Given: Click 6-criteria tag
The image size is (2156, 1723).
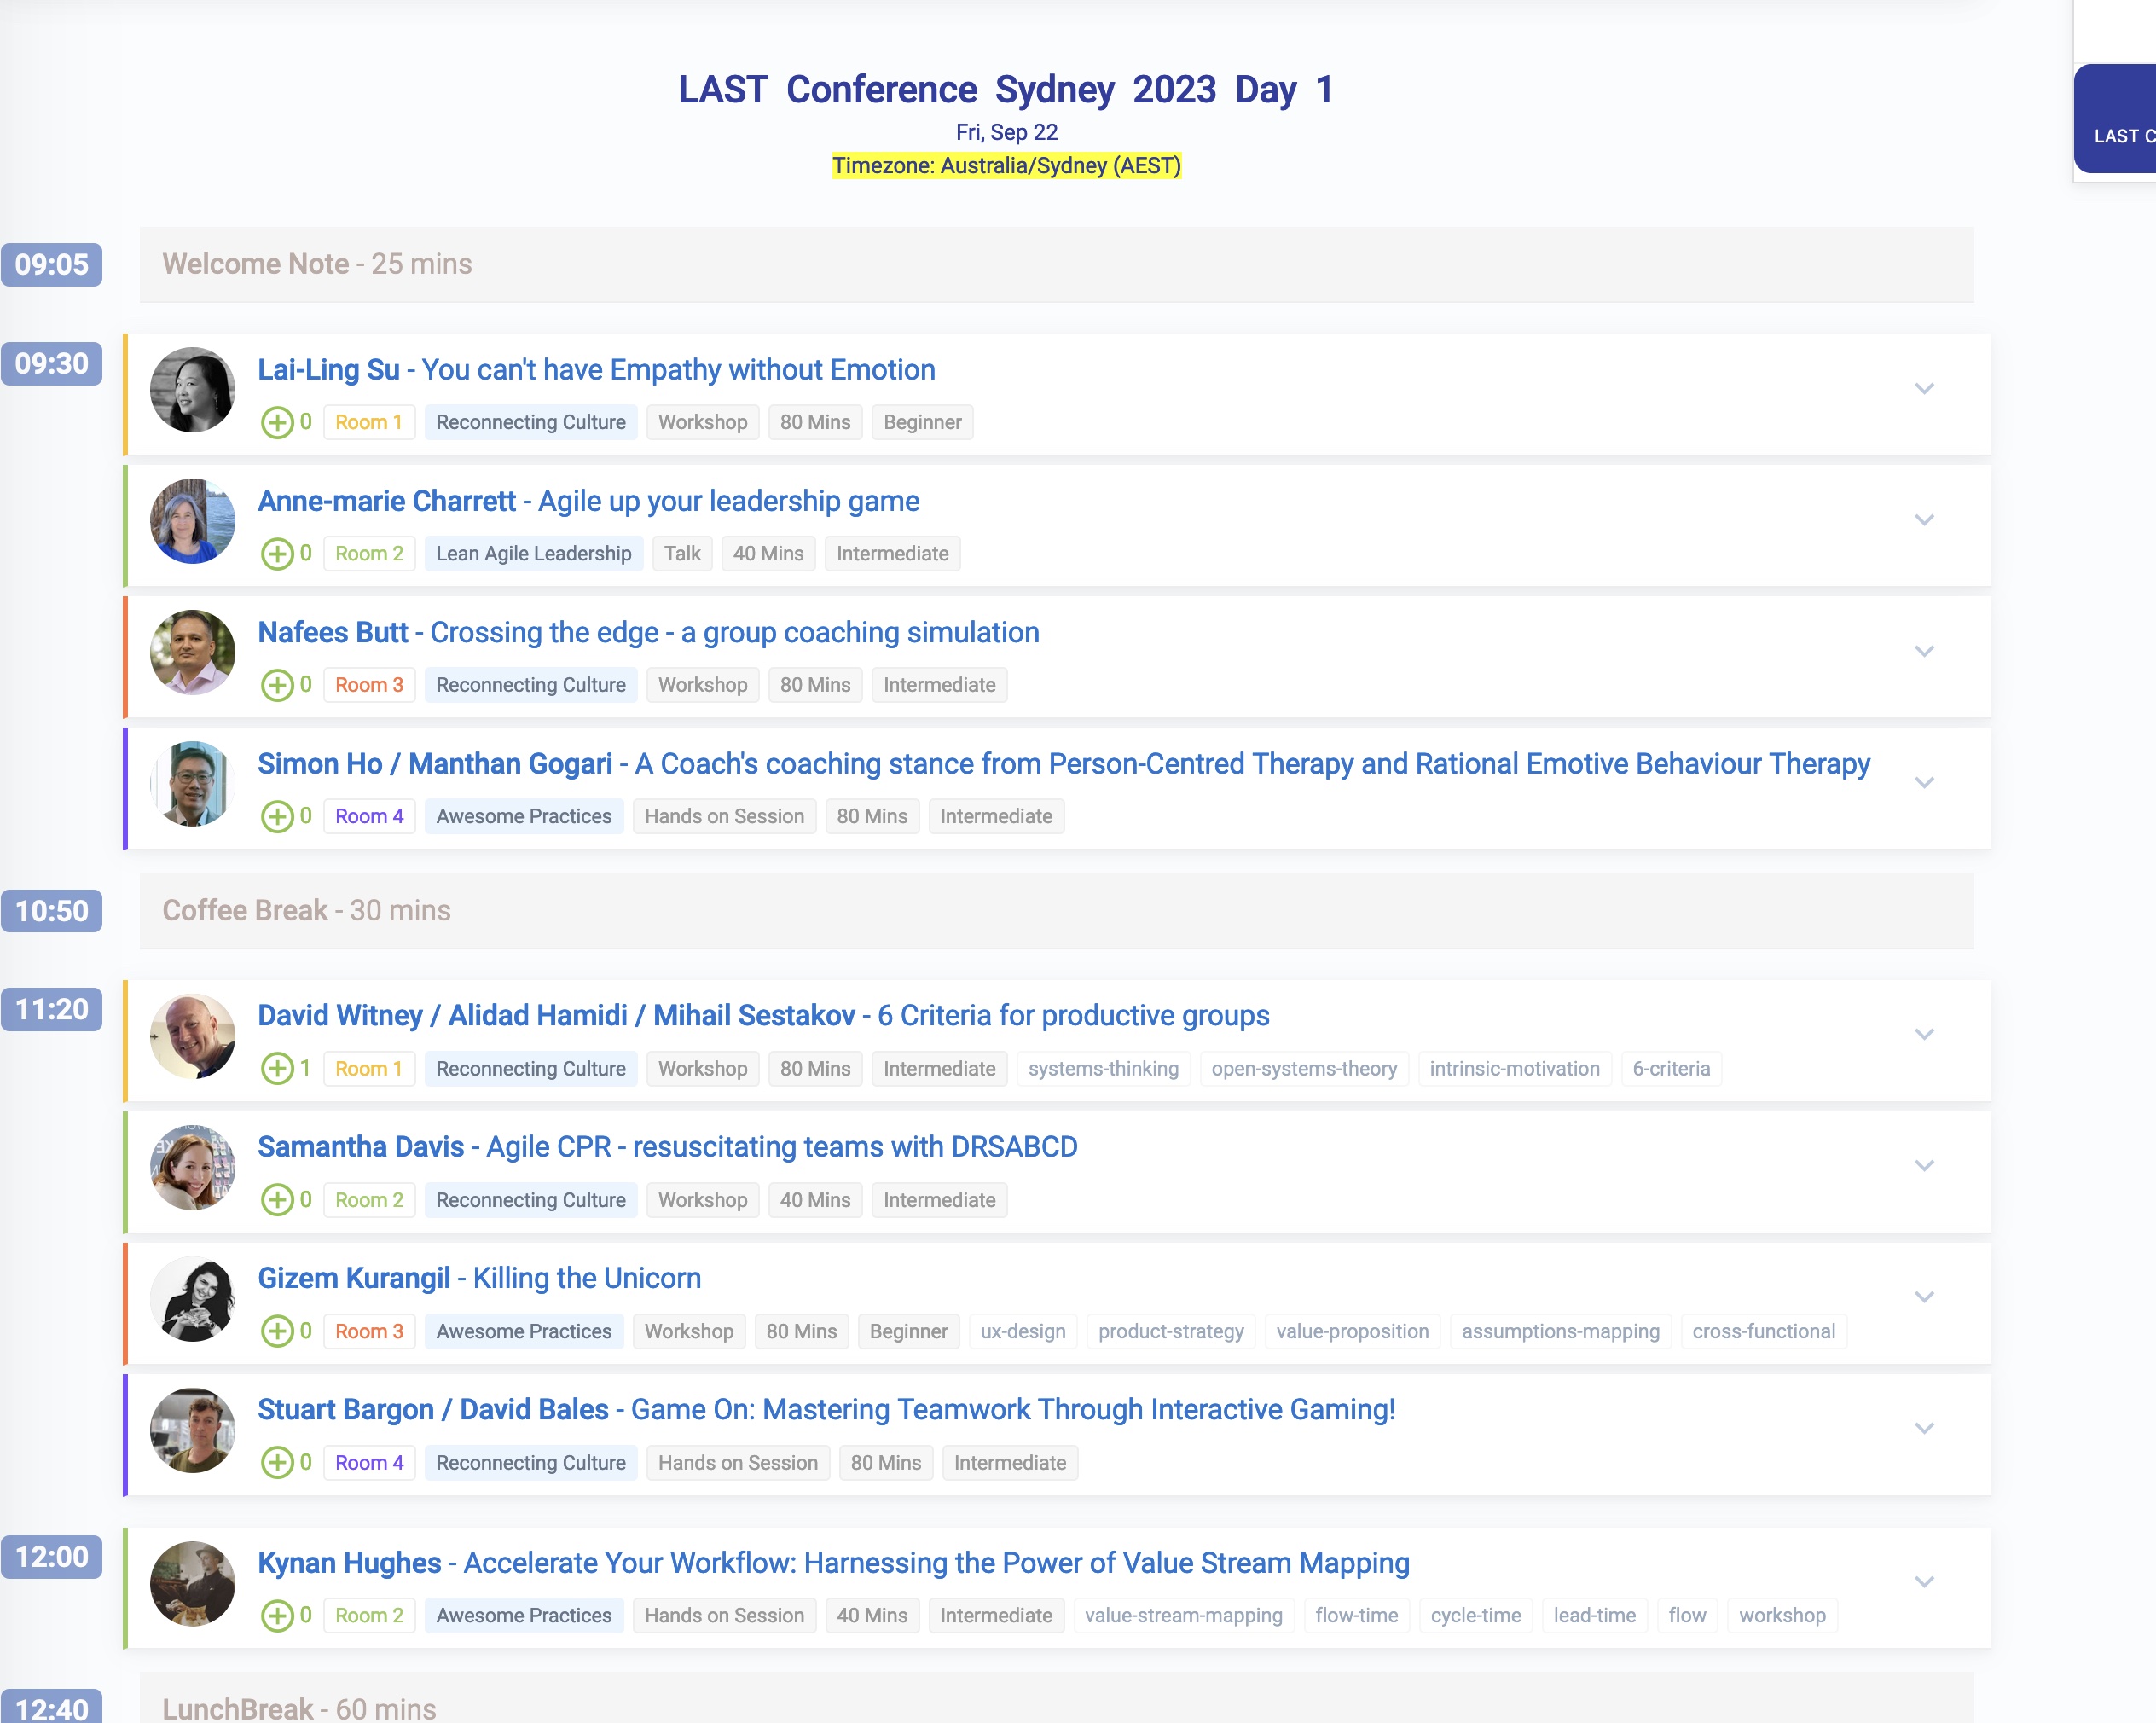Looking at the screenshot, I should point(1671,1068).
